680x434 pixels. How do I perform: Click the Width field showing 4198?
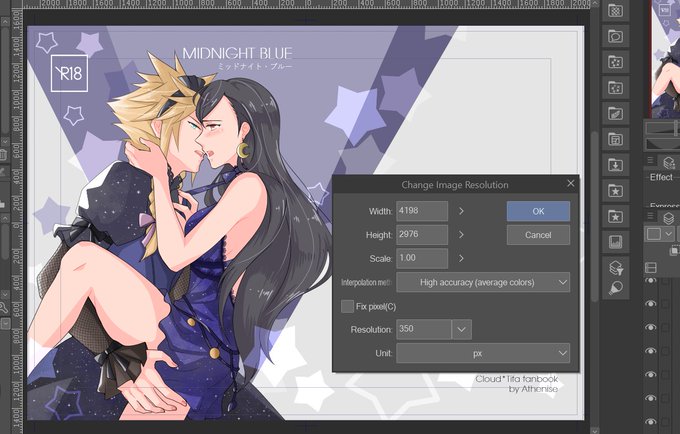[422, 211]
